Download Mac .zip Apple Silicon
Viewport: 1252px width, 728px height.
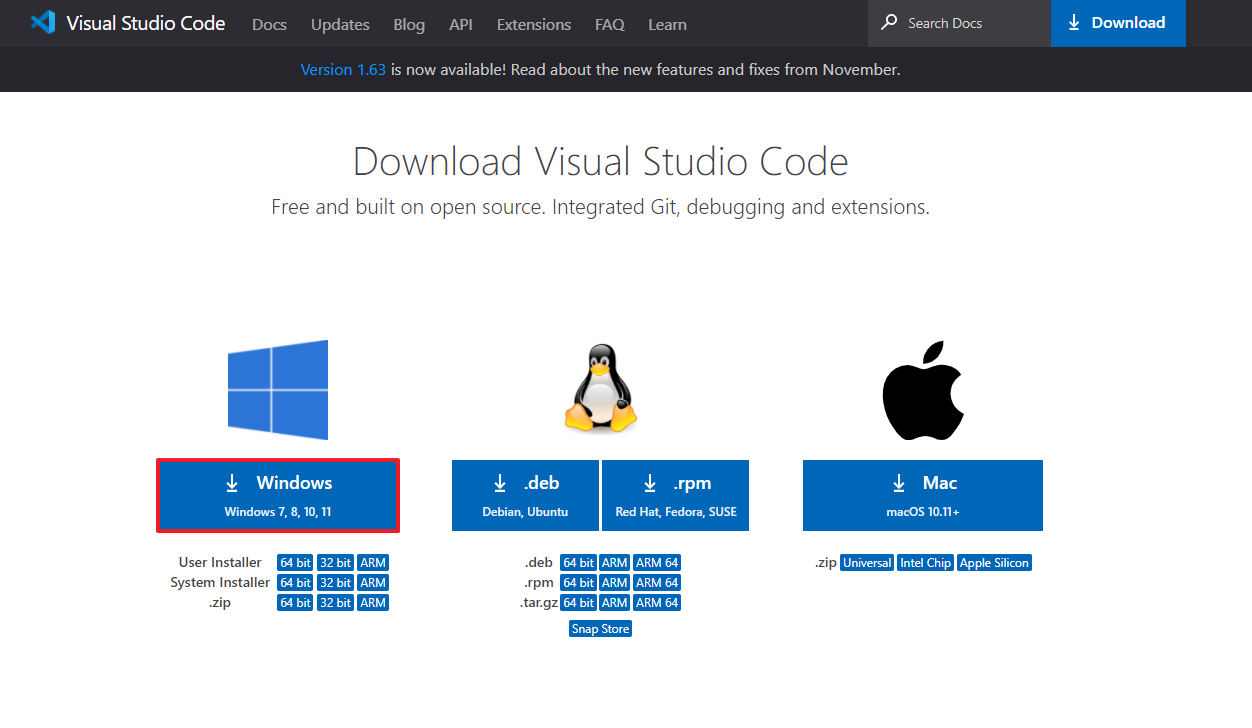tap(994, 563)
